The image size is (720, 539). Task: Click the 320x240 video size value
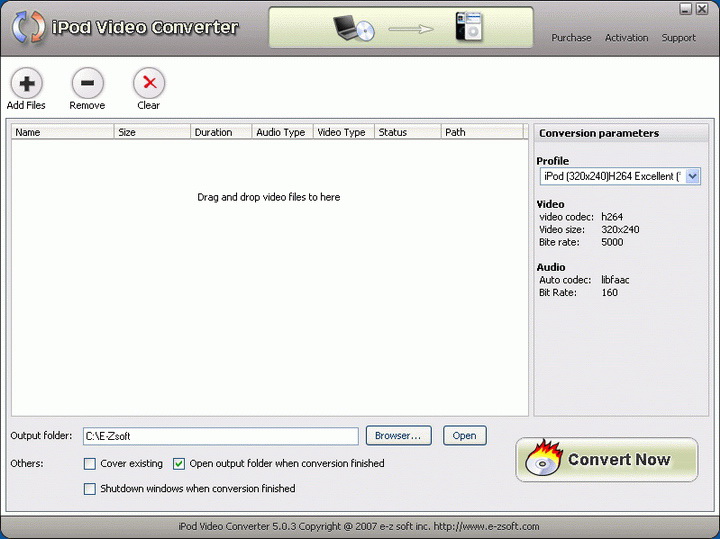point(620,230)
